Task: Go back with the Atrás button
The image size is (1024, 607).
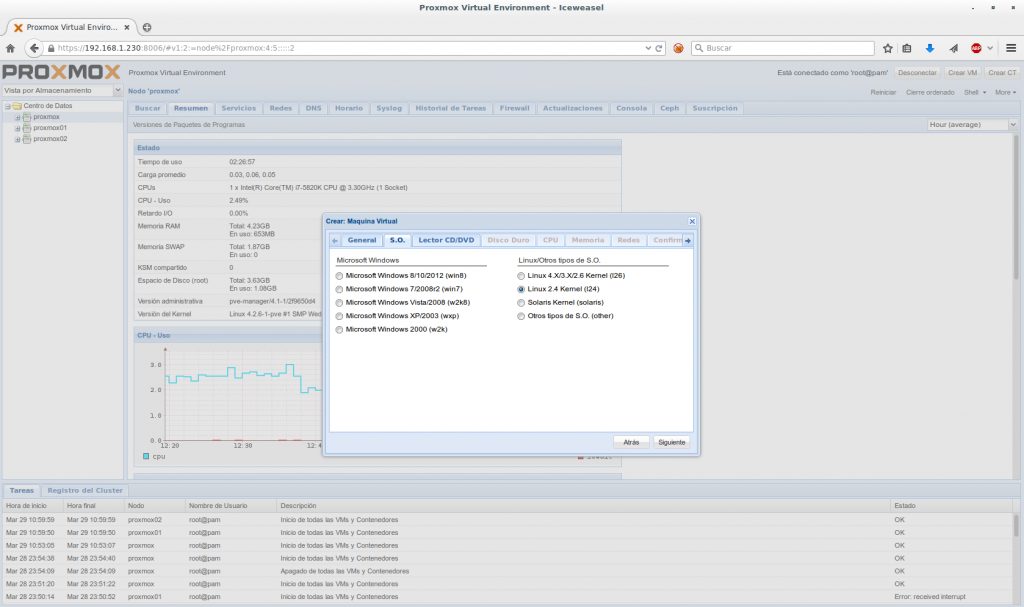Action: click(x=631, y=441)
